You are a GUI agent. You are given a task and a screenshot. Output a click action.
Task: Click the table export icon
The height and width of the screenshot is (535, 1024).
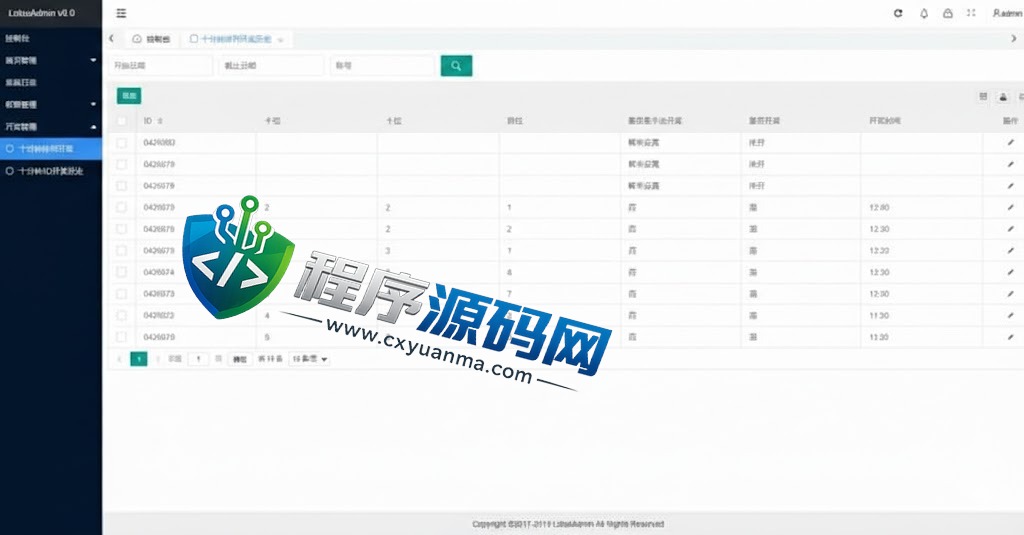pos(1003,97)
